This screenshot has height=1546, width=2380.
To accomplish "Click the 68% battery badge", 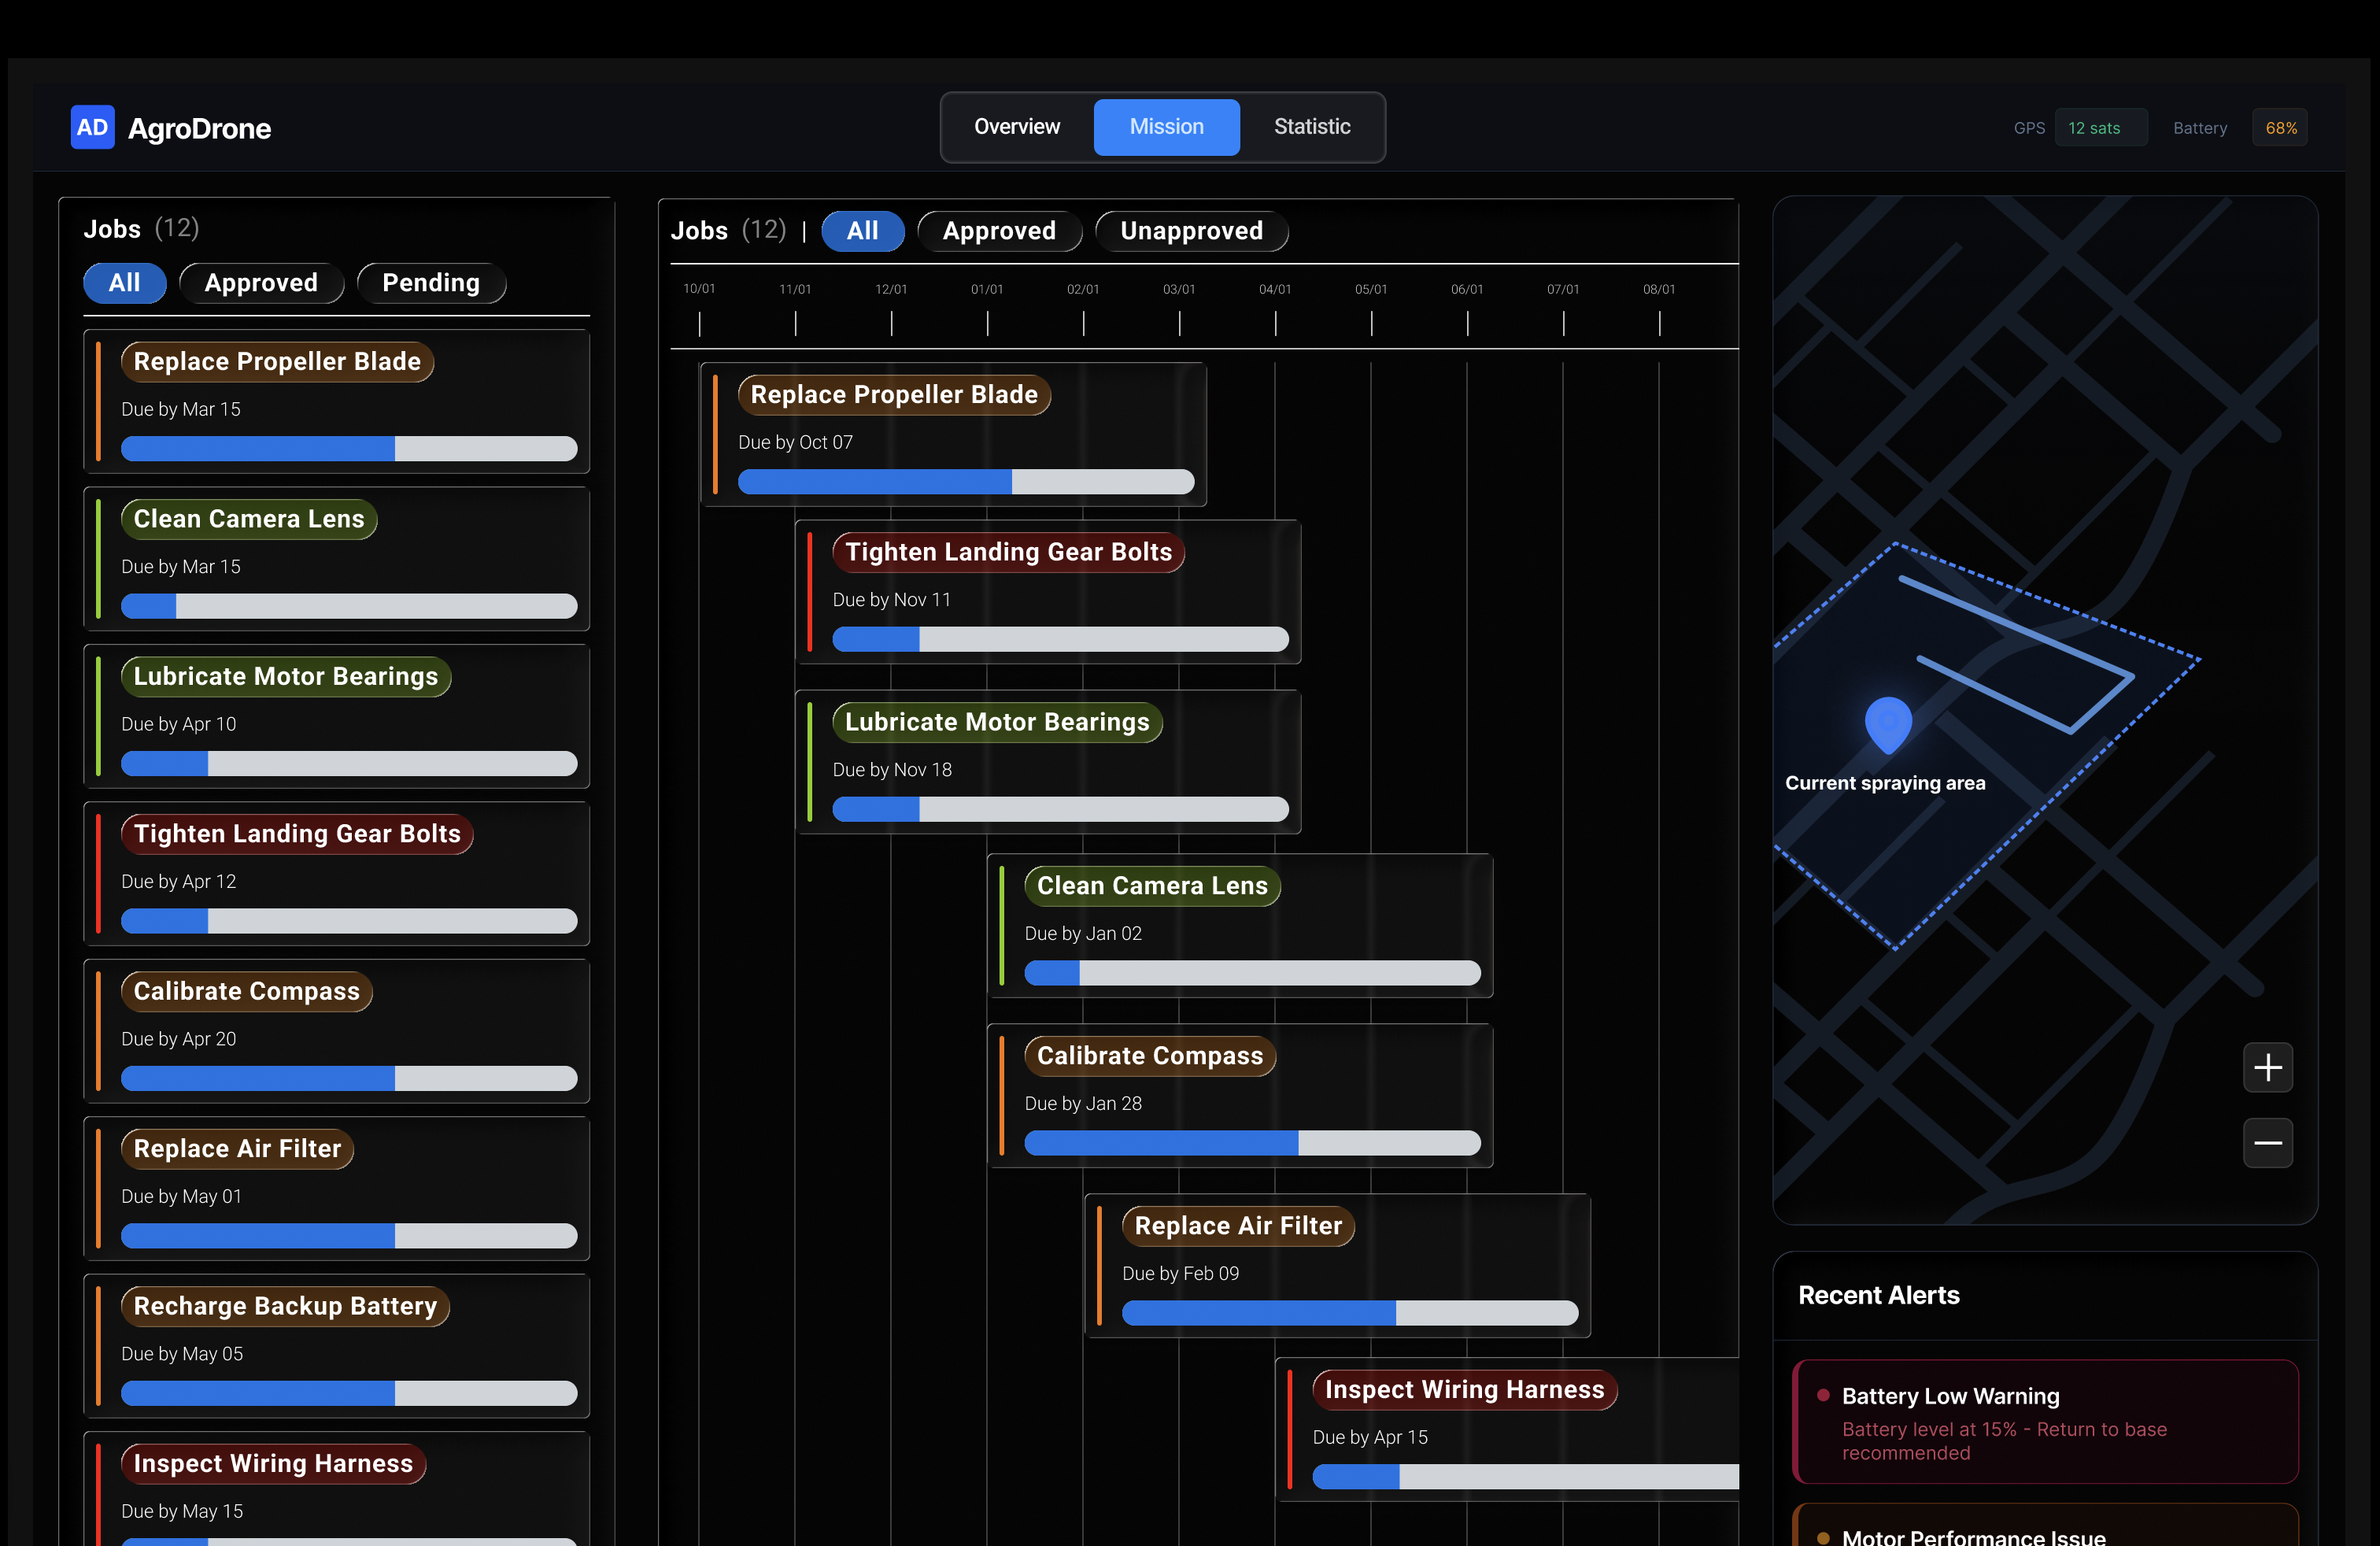I will (2280, 128).
